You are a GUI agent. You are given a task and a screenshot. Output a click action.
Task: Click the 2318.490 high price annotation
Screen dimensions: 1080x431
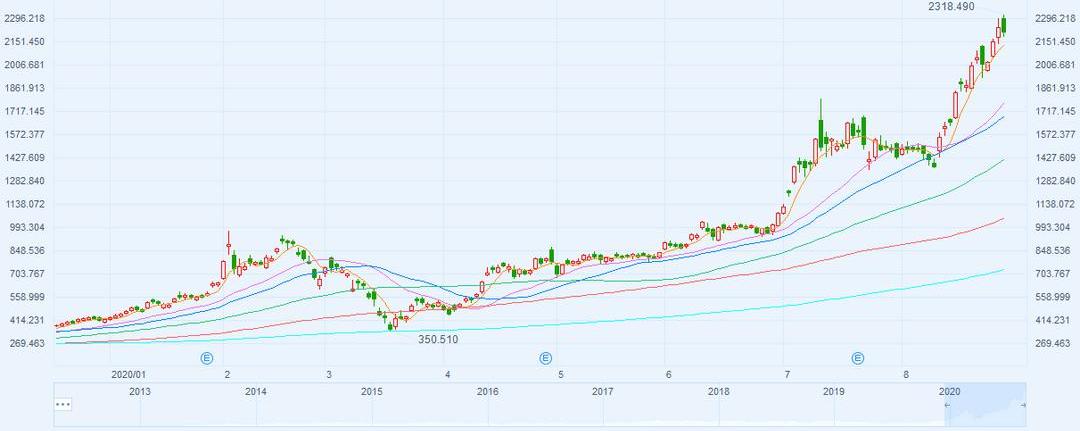point(950,7)
